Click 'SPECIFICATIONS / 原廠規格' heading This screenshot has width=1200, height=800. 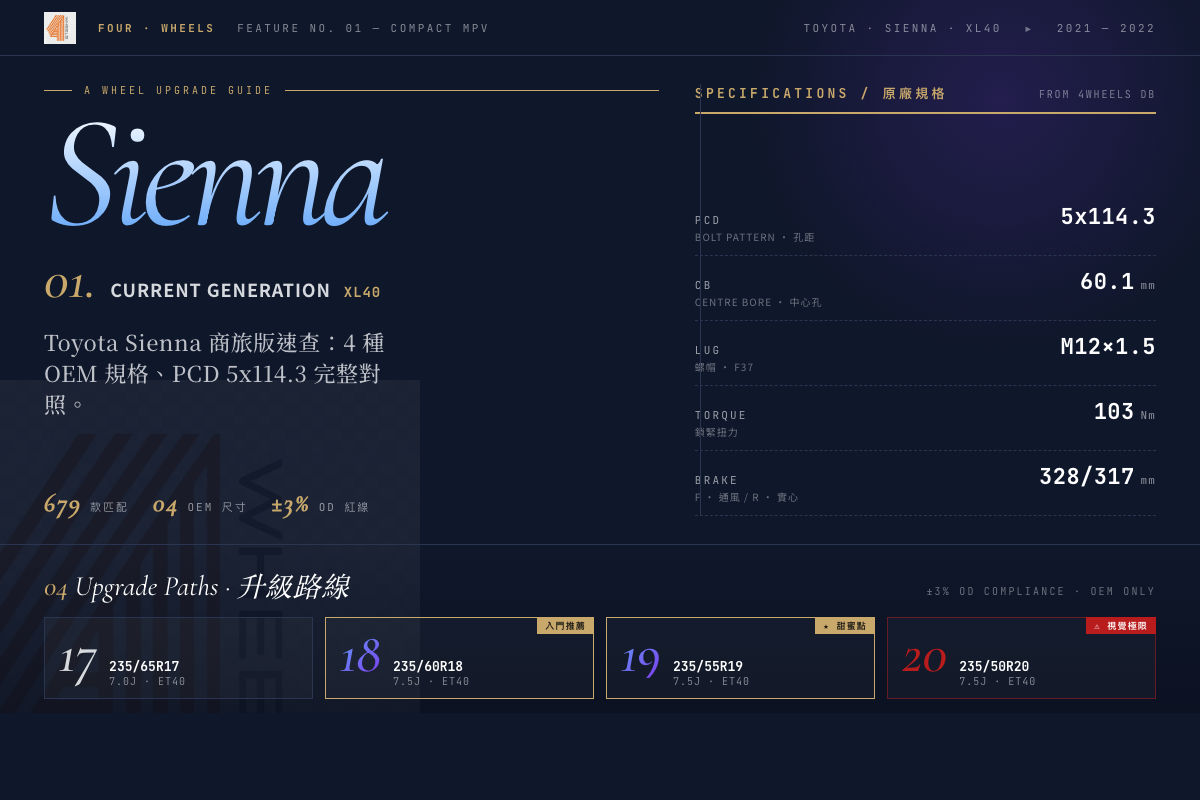tap(821, 93)
